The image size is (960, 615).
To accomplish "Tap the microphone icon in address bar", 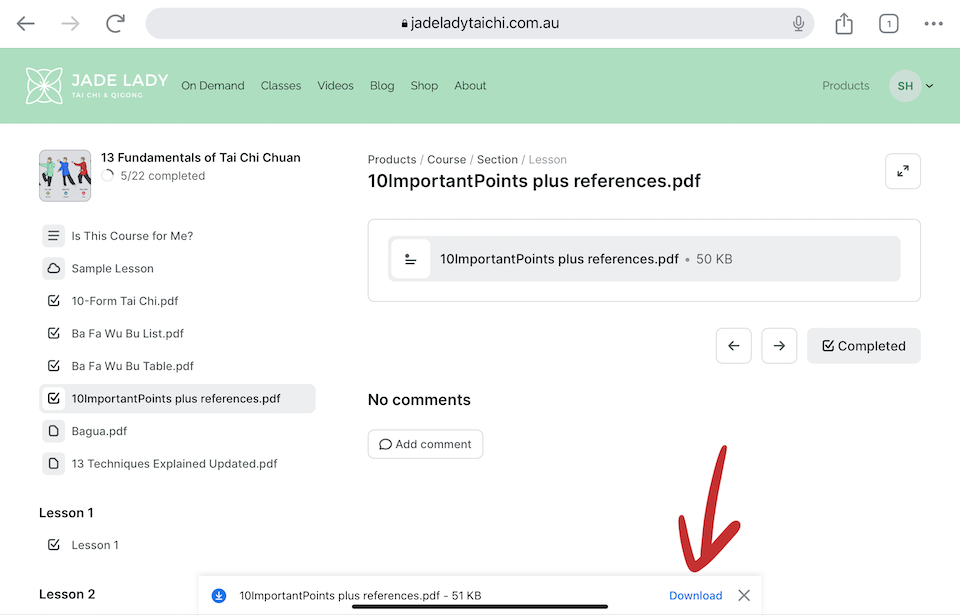I will click(x=798, y=23).
